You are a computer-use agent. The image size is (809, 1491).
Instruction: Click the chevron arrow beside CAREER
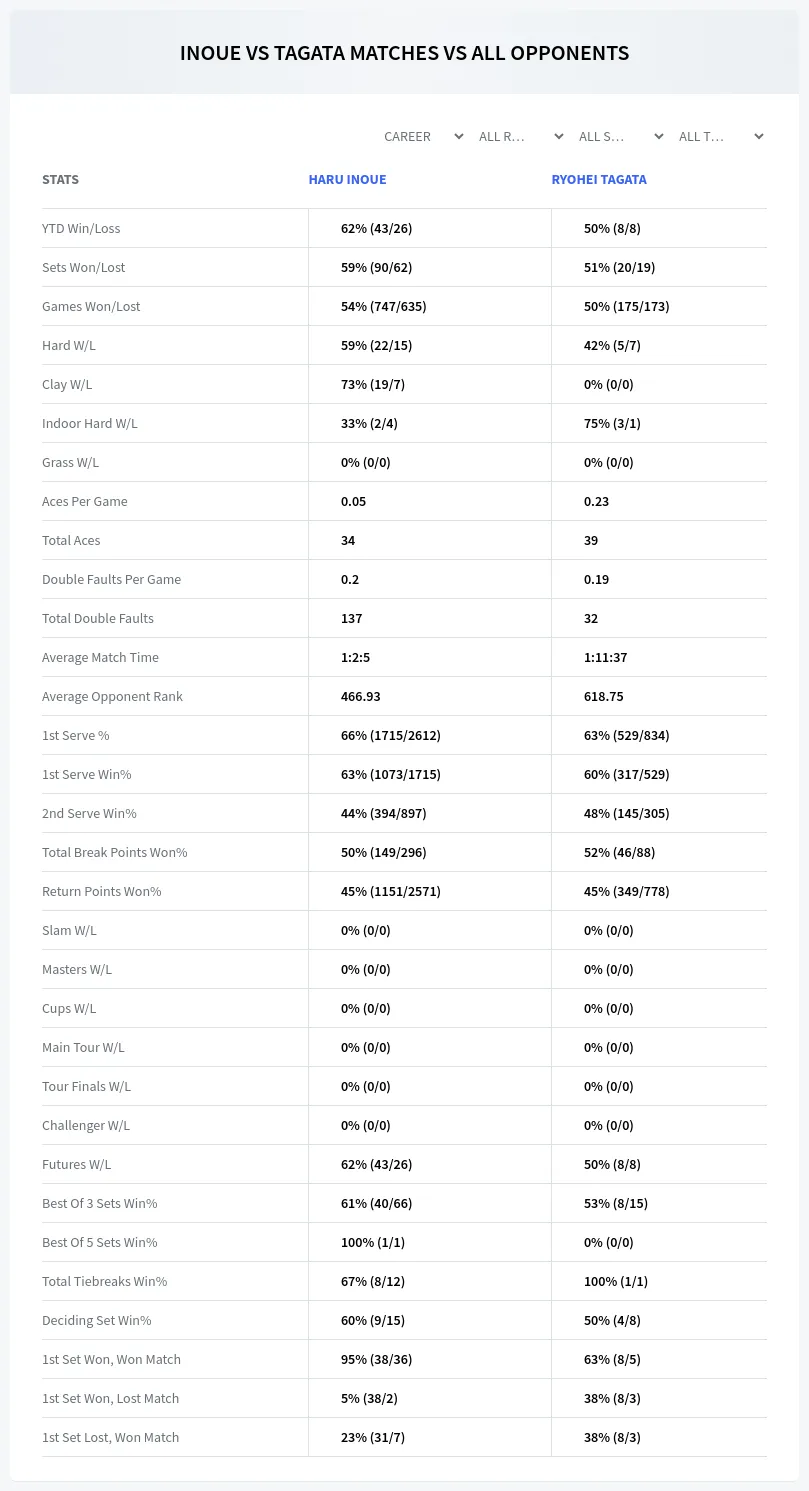(x=458, y=136)
